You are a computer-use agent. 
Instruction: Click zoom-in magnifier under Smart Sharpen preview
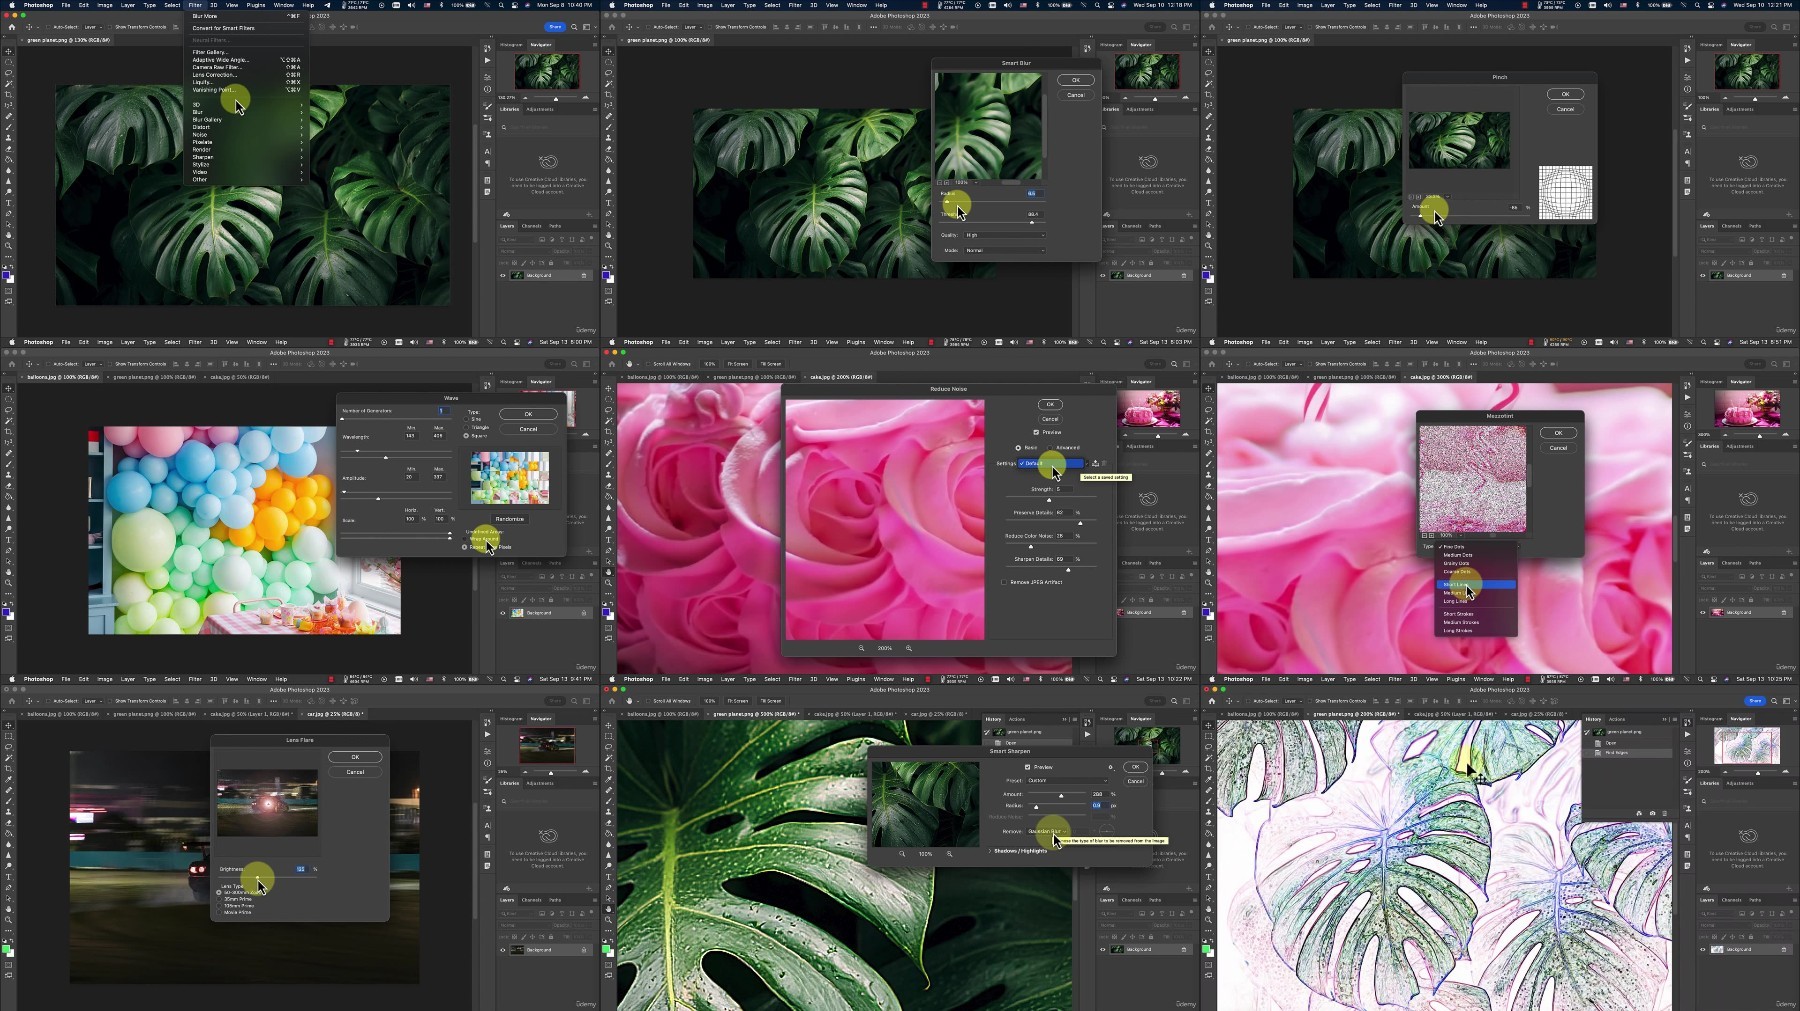(x=949, y=854)
